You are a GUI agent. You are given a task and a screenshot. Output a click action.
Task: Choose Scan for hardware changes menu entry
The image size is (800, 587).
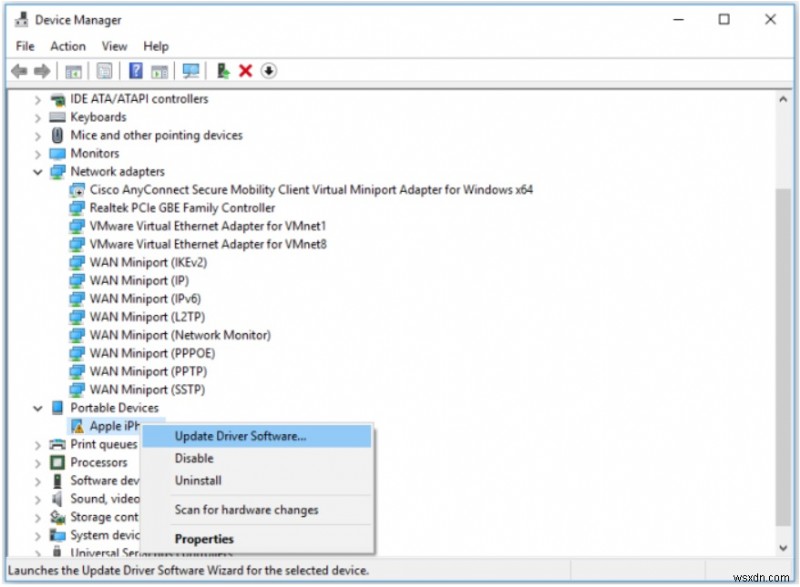(x=257, y=510)
